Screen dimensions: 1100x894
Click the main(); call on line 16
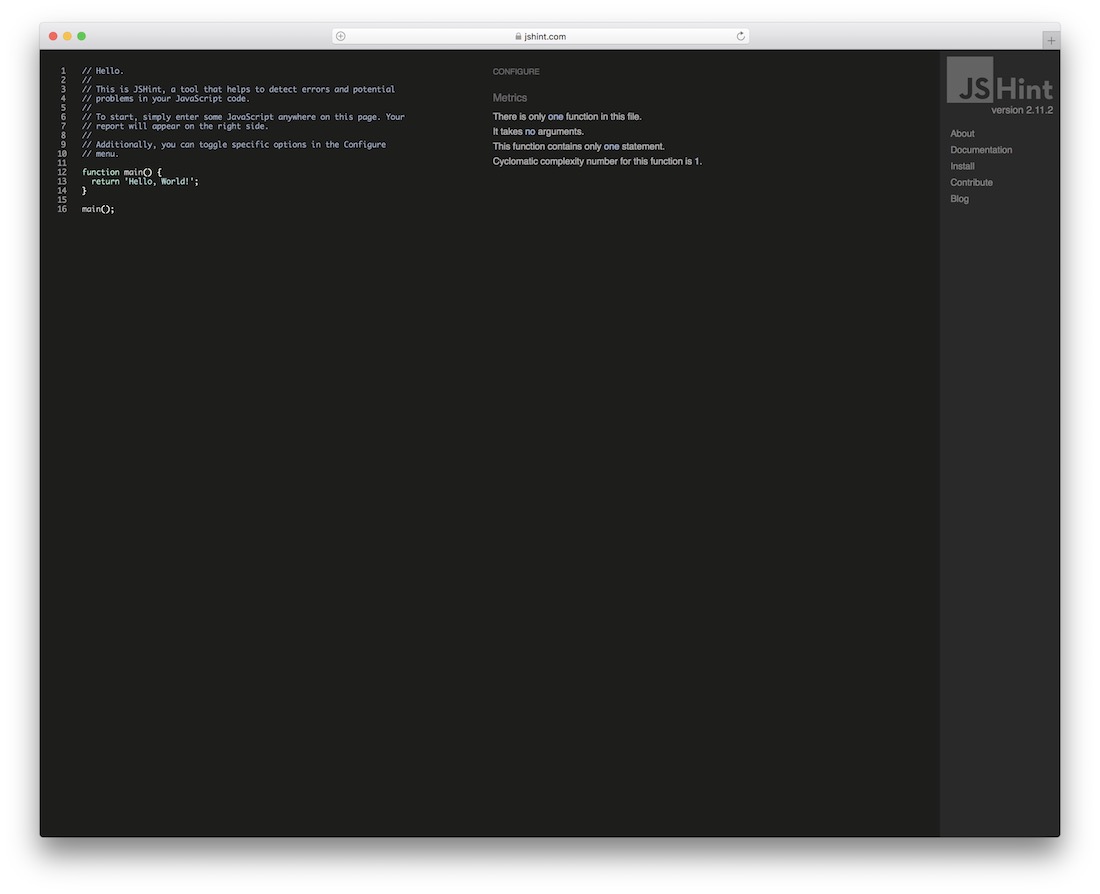[98, 209]
